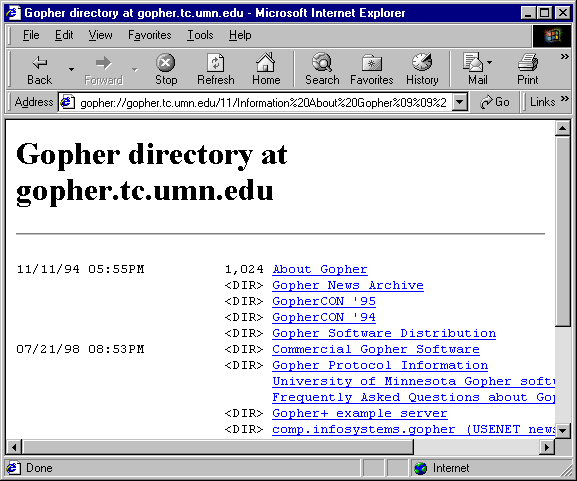Open the Address bar dropdown list
The height and width of the screenshot is (481, 577).
tap(460, 102)
